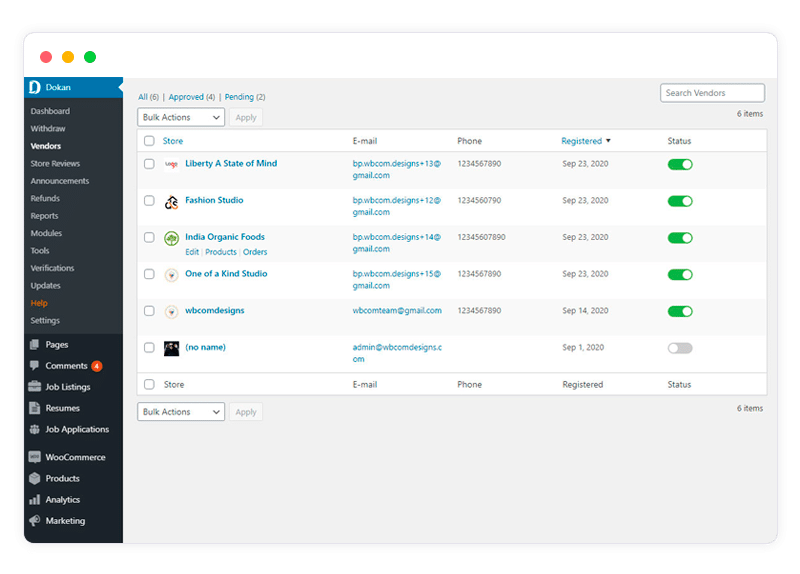
Task: Click the Products box icon
Action: click(x=35, y=479)
